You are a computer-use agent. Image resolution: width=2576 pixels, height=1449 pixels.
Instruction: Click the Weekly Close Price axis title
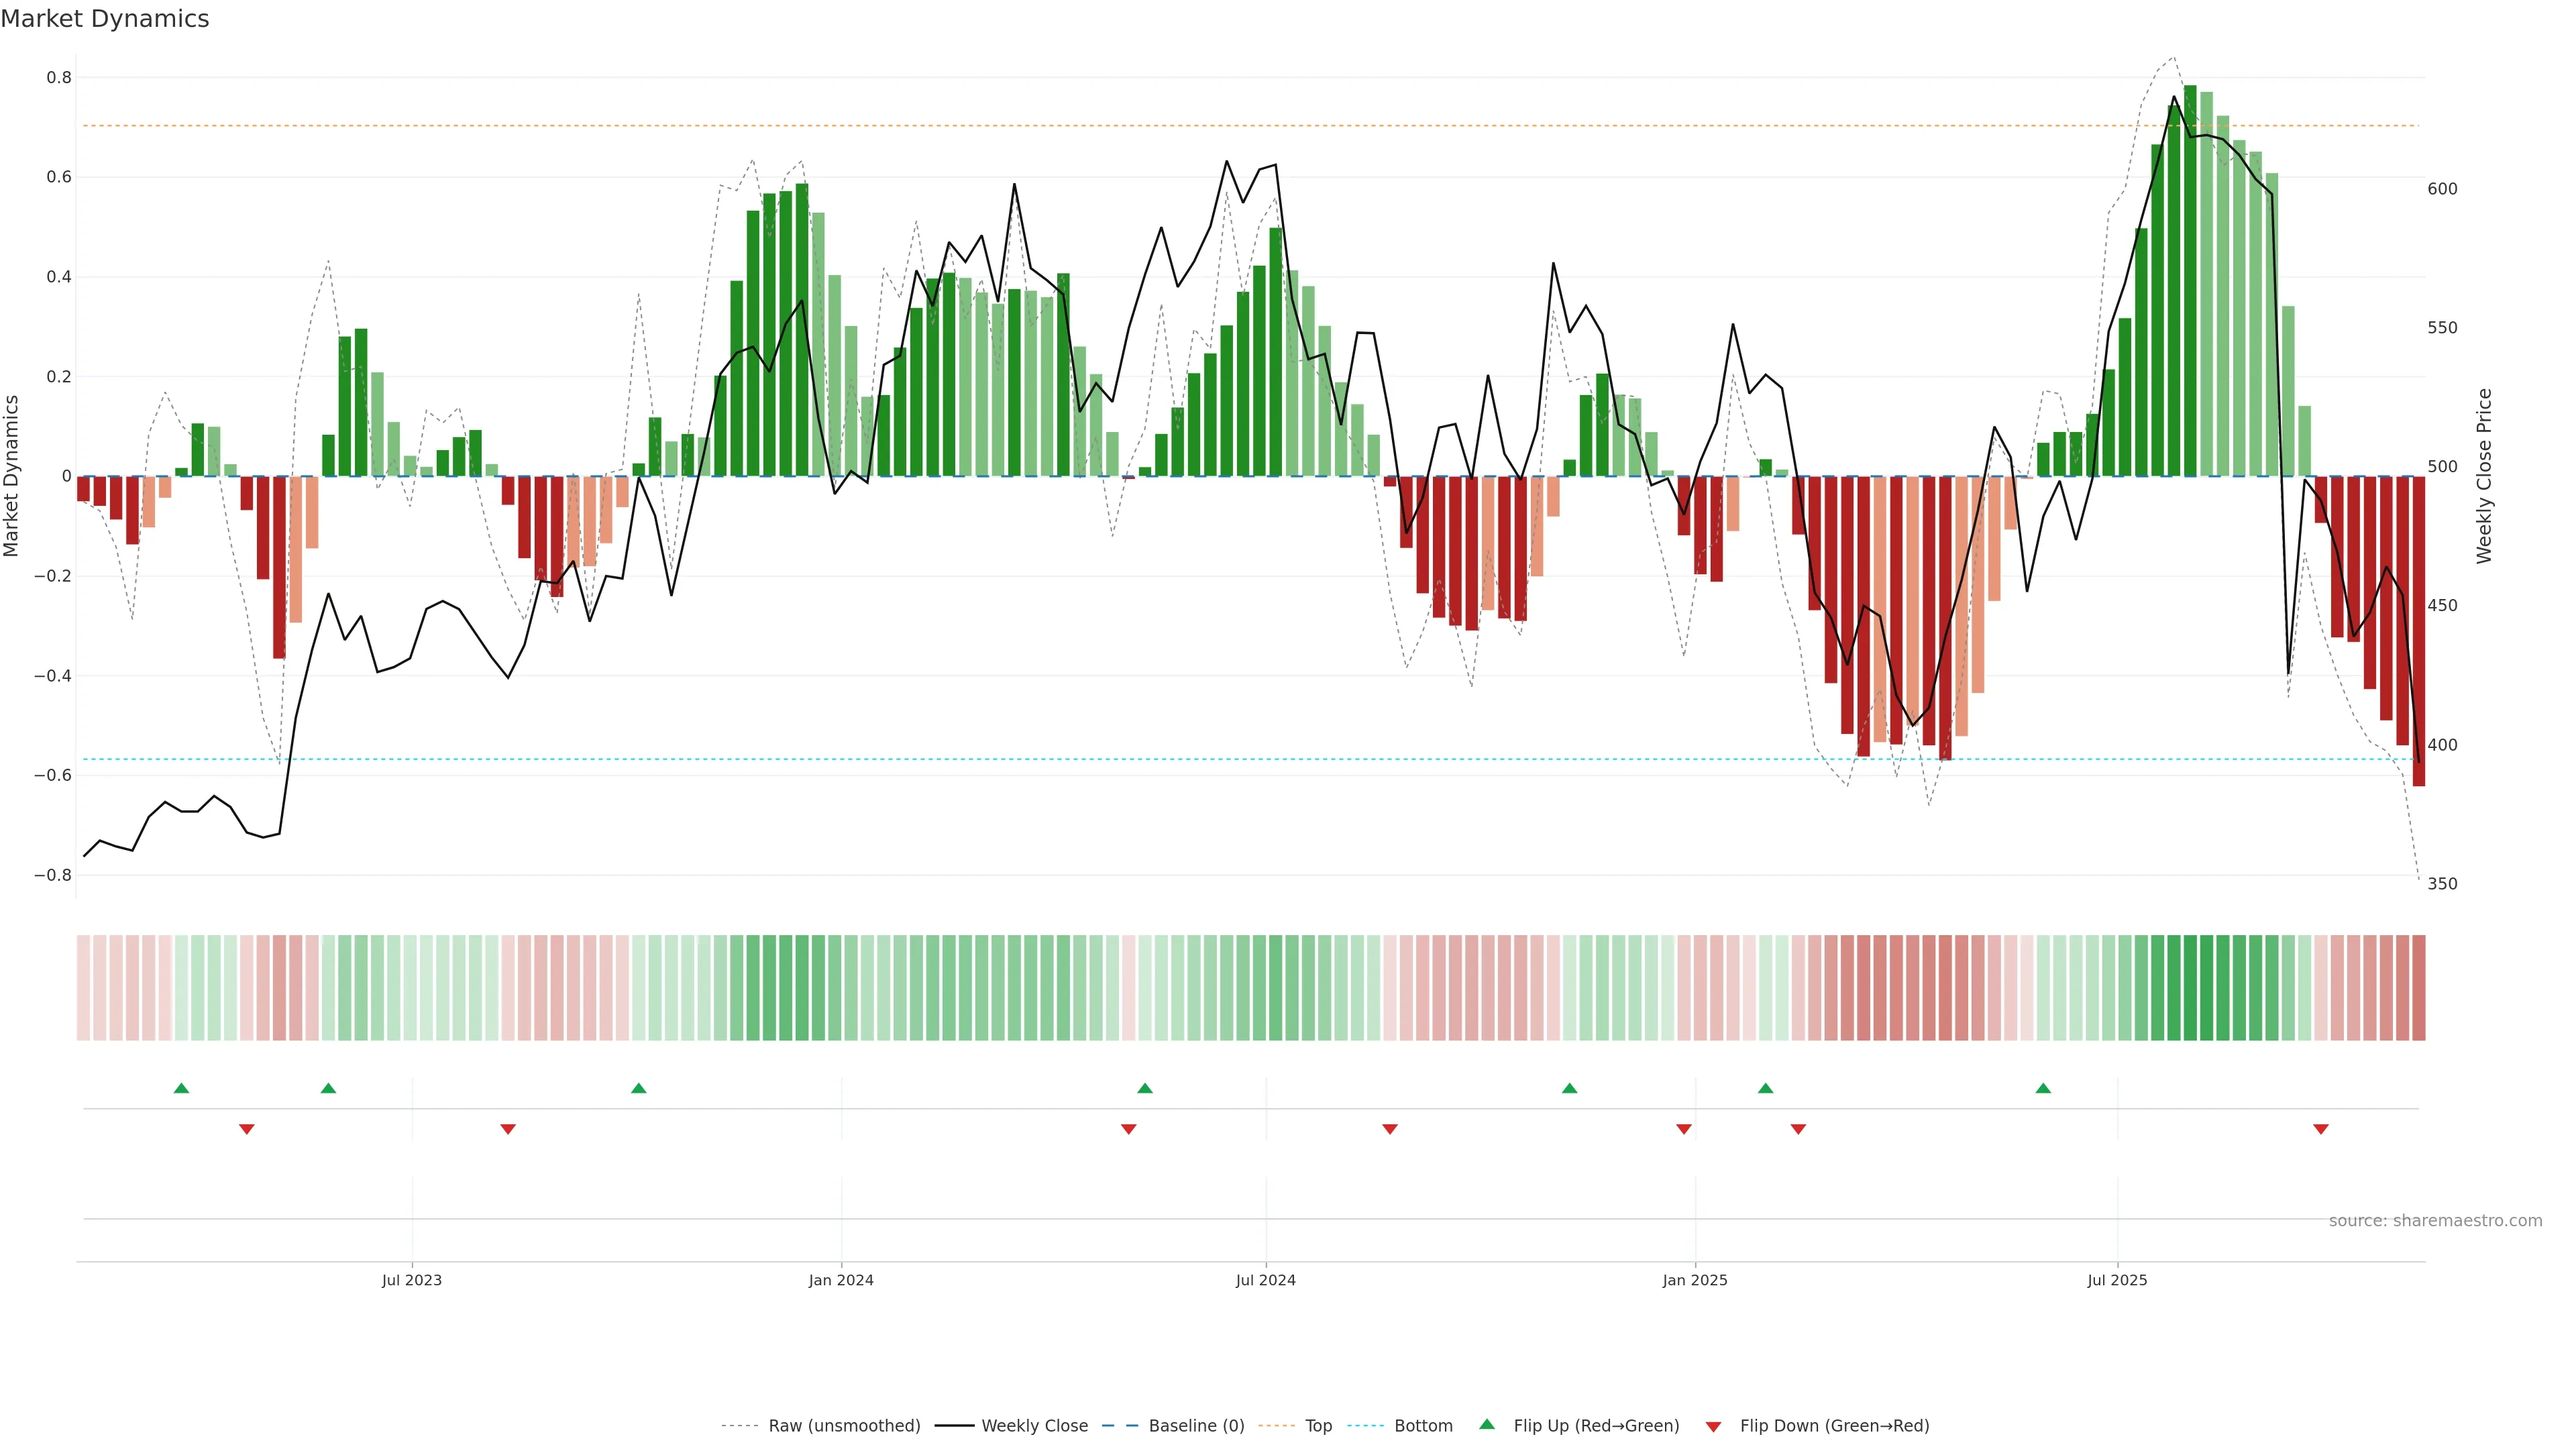2484,476
